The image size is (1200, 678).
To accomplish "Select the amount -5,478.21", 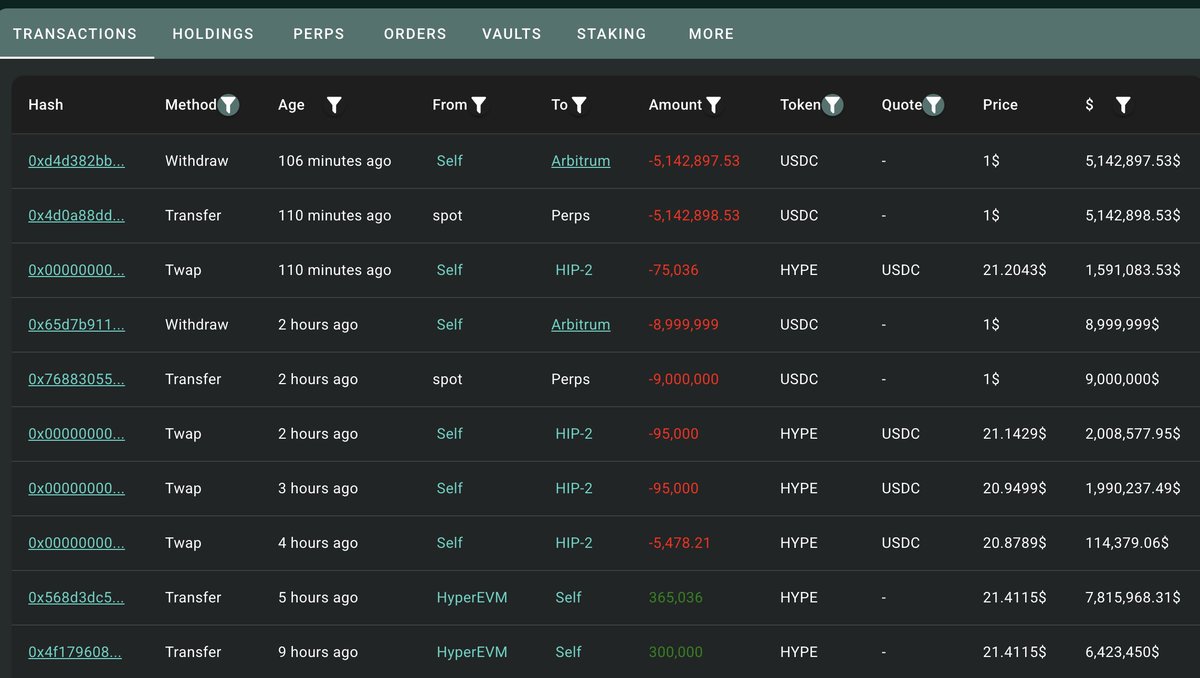I will tap(679, 543).
